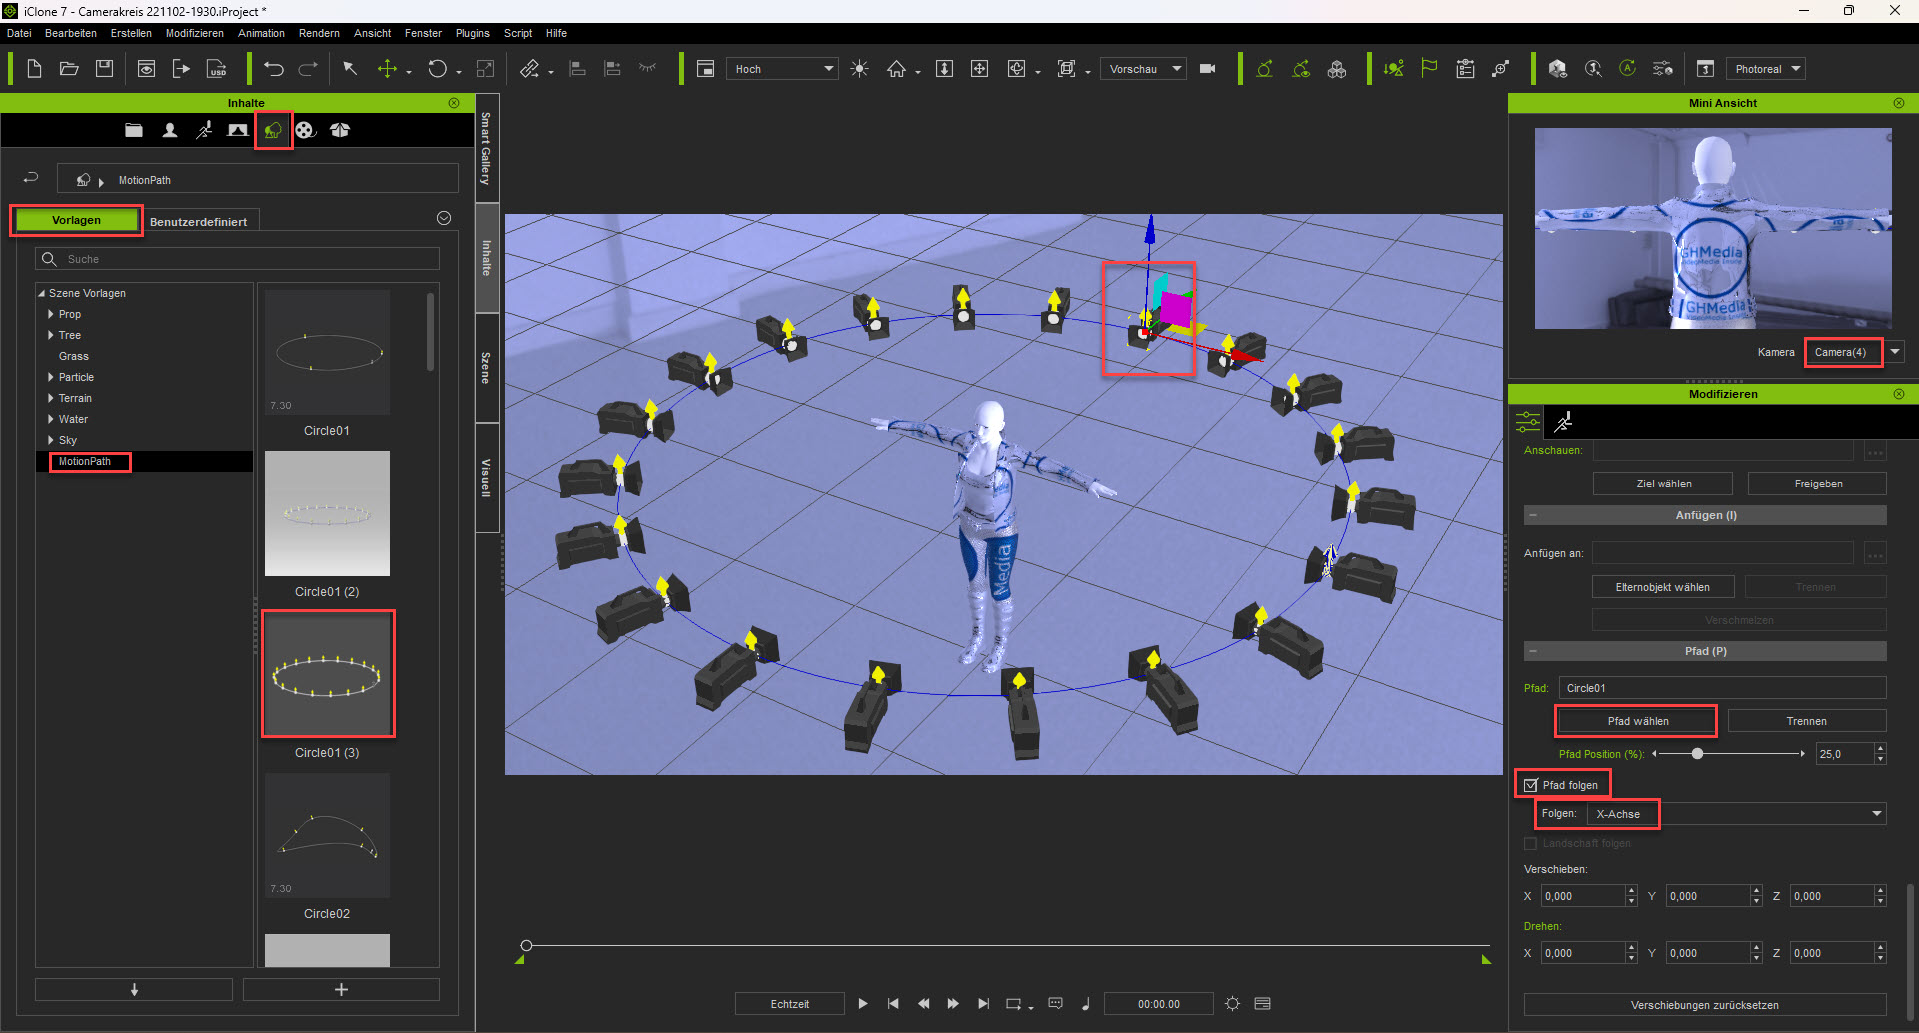
Task: Open the Vorschau dropdown
Action: point(1143,69)
